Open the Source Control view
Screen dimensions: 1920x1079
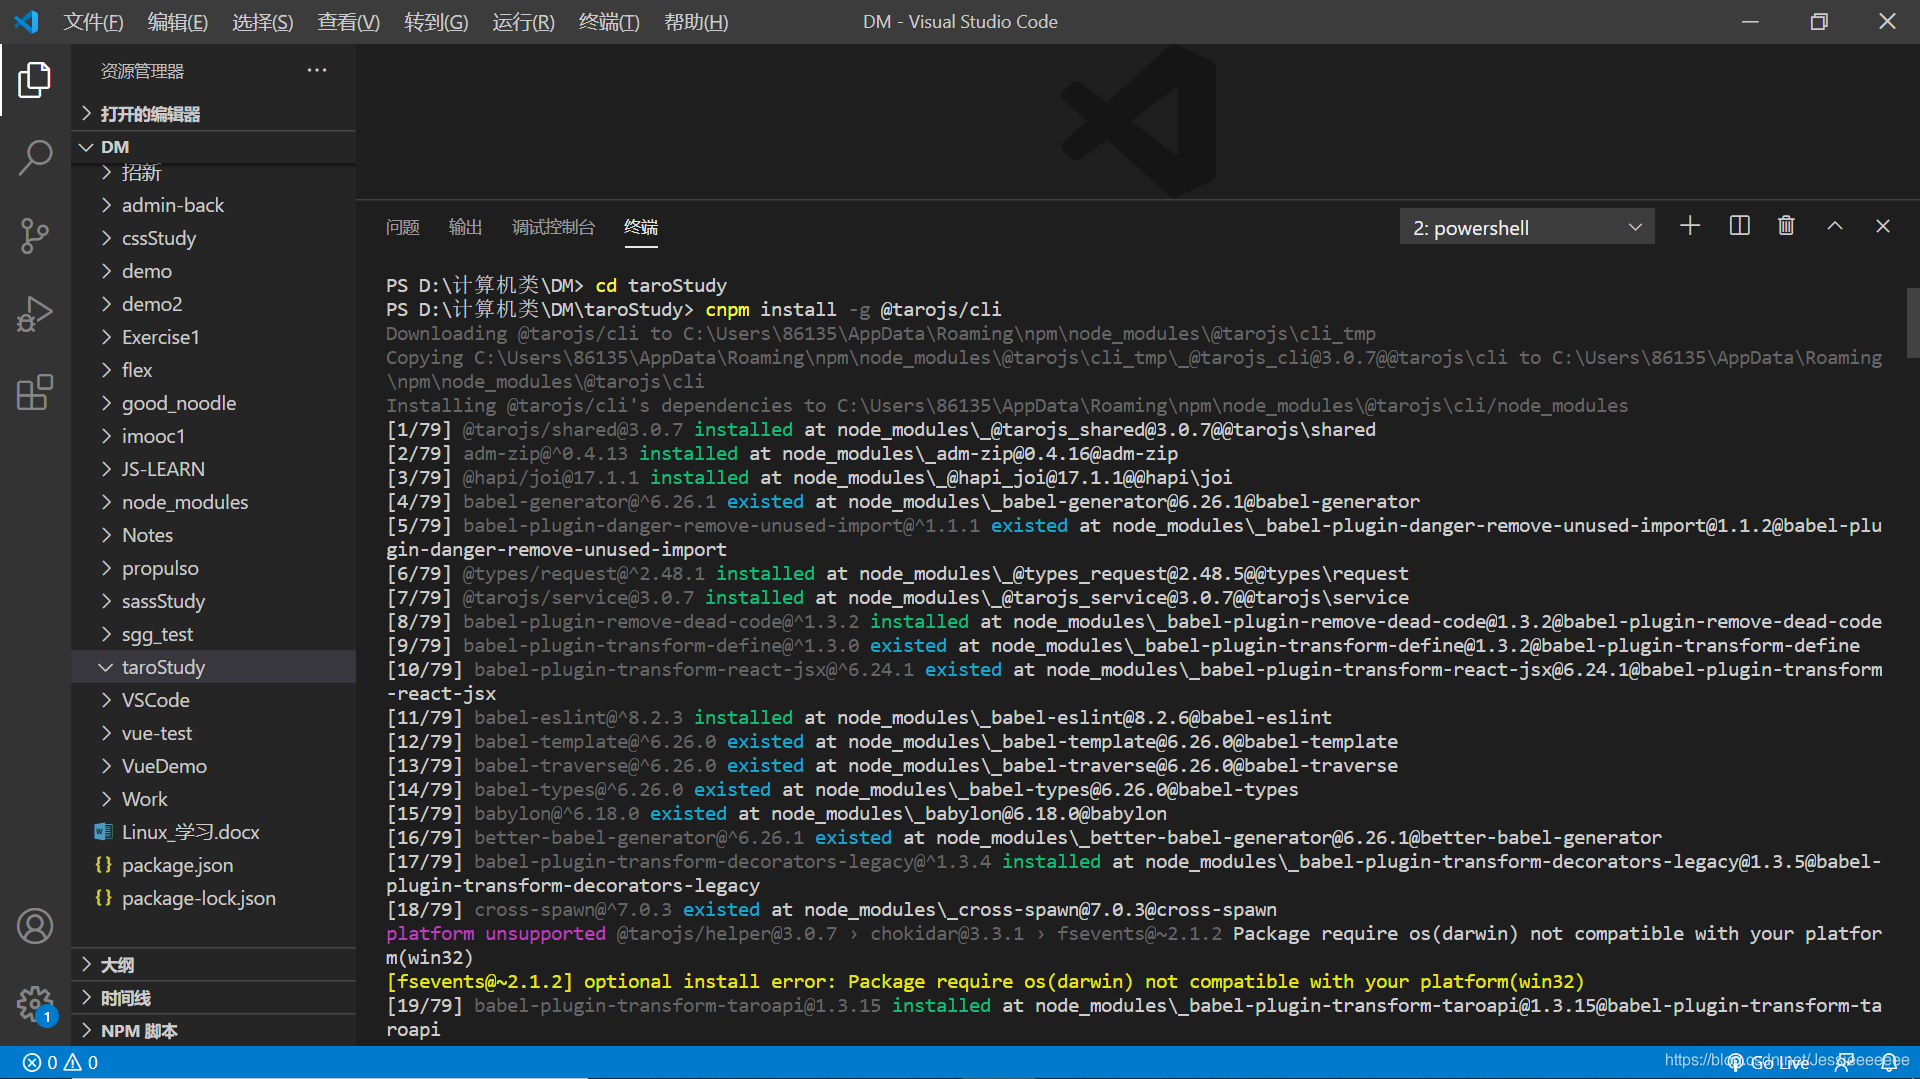click(x=35, y=236)
